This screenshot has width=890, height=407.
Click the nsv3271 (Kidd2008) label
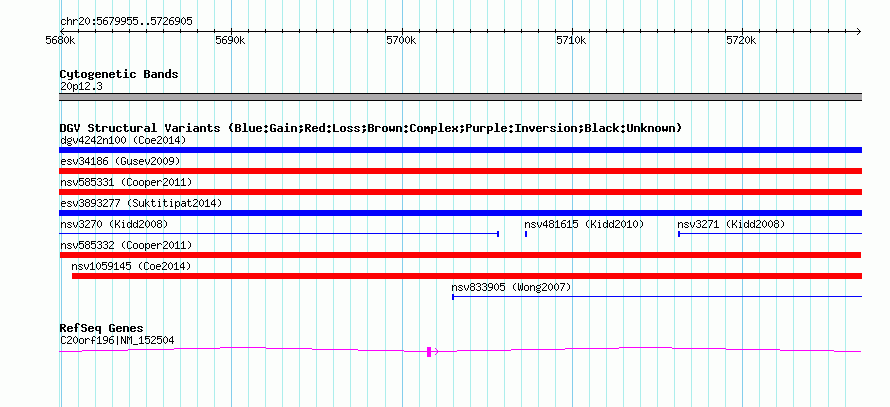click(x=731, y=224)
